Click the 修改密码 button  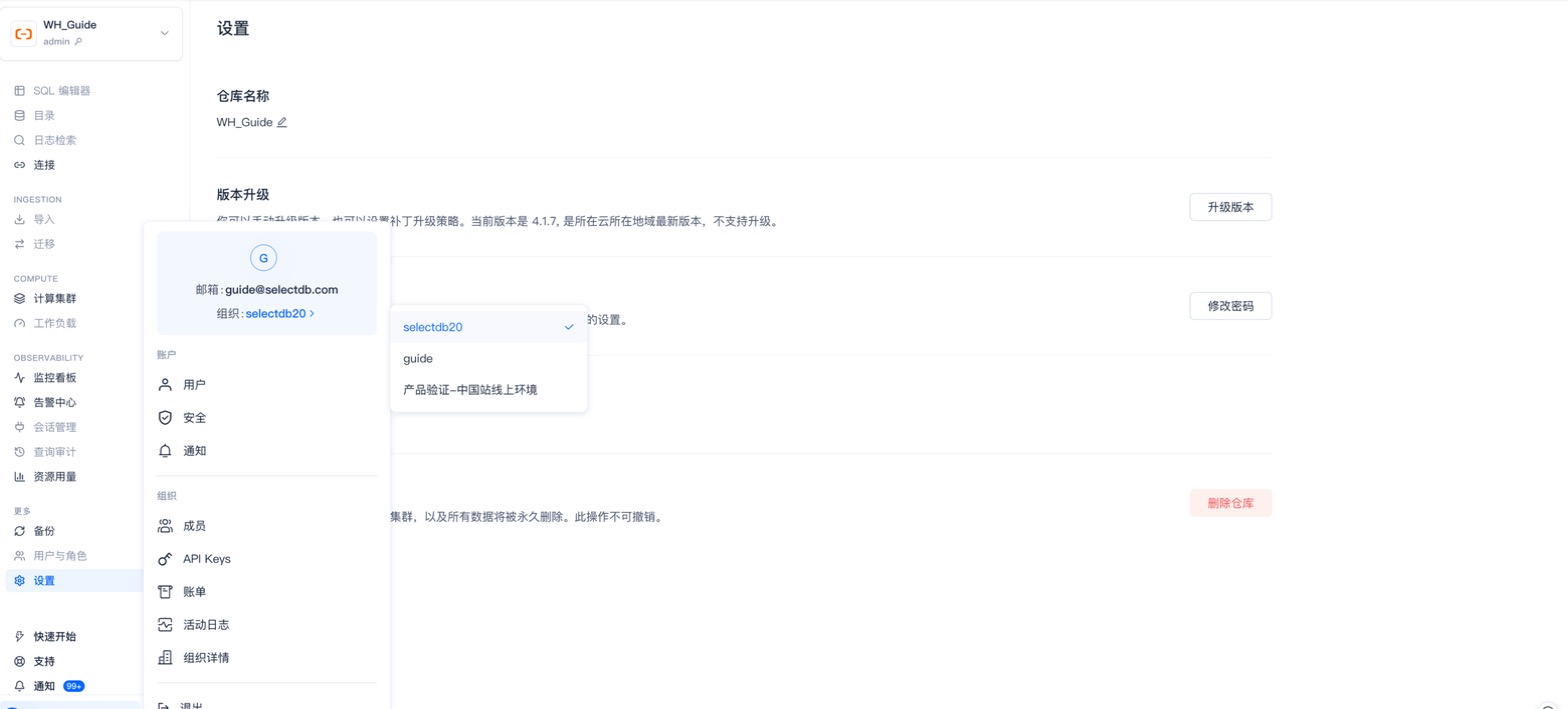(x=1230, y=306)
